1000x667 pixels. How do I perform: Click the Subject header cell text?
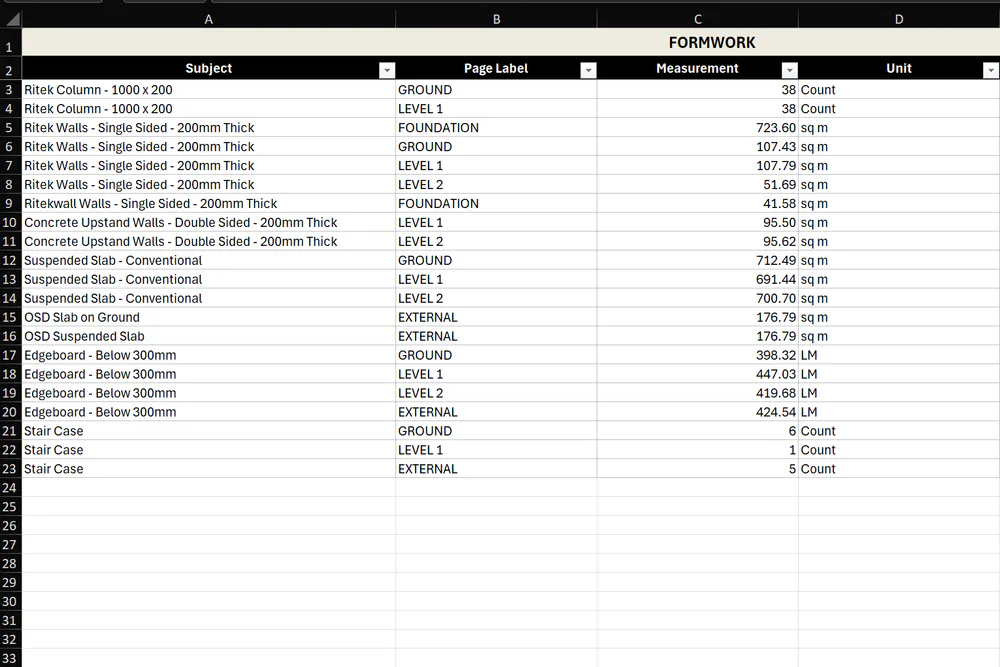[x=209, y=68]
